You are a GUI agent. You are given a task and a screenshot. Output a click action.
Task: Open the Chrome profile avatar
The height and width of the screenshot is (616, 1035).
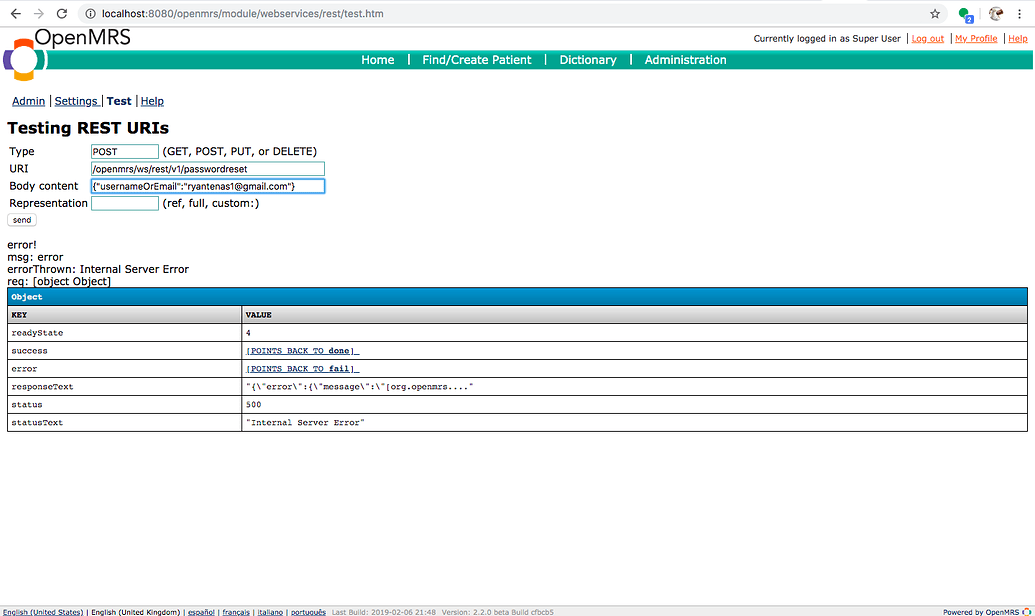pos(995,14)
